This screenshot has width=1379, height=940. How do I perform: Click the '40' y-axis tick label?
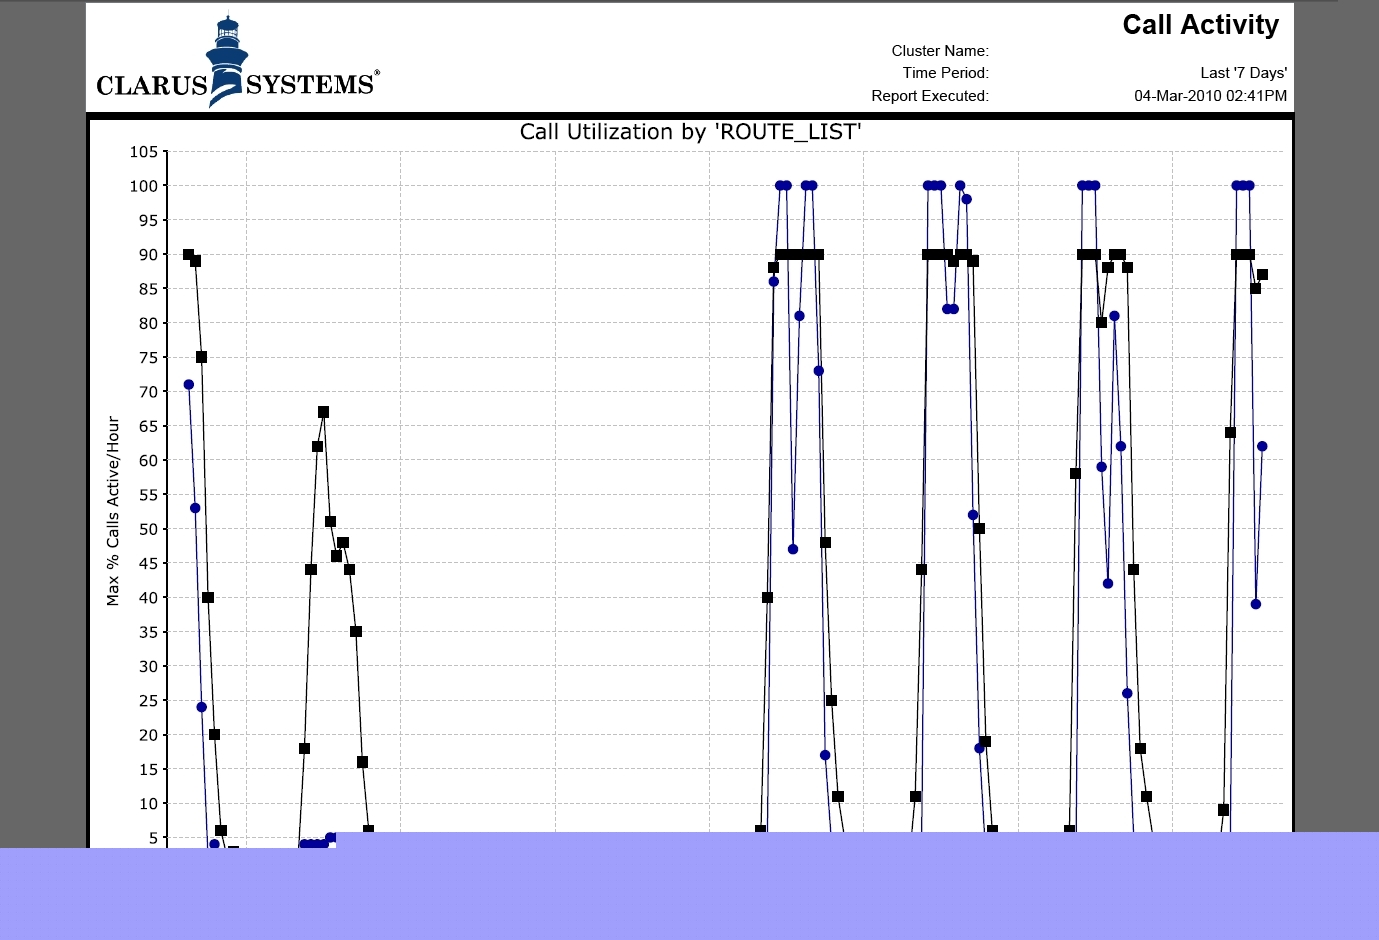click(x=149, y=598)
